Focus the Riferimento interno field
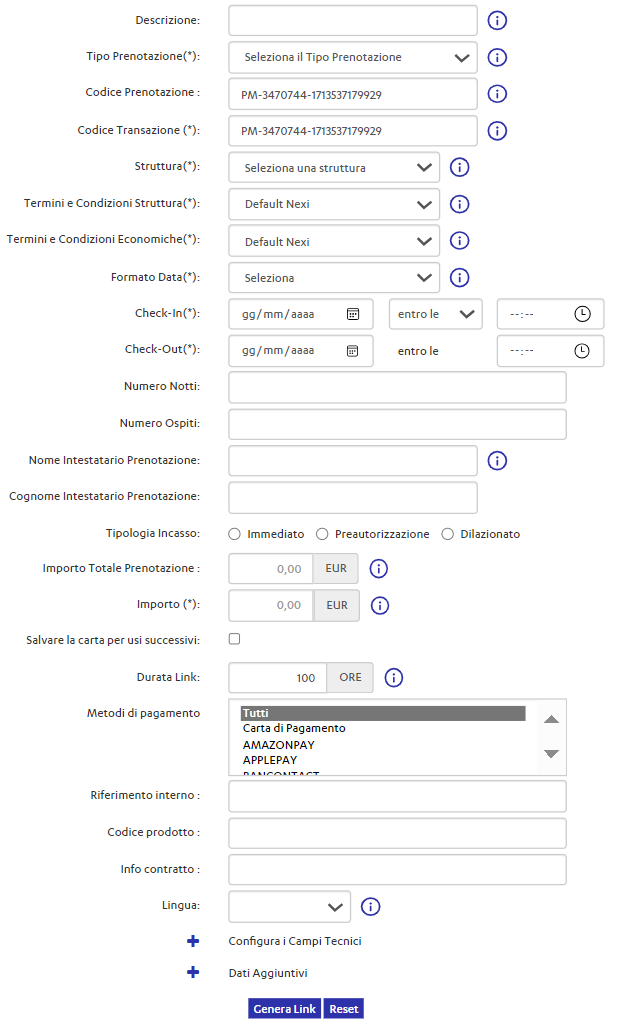The width and height of the screenshot is (617, 1021). pyautogui.click(x=397, y=796)
